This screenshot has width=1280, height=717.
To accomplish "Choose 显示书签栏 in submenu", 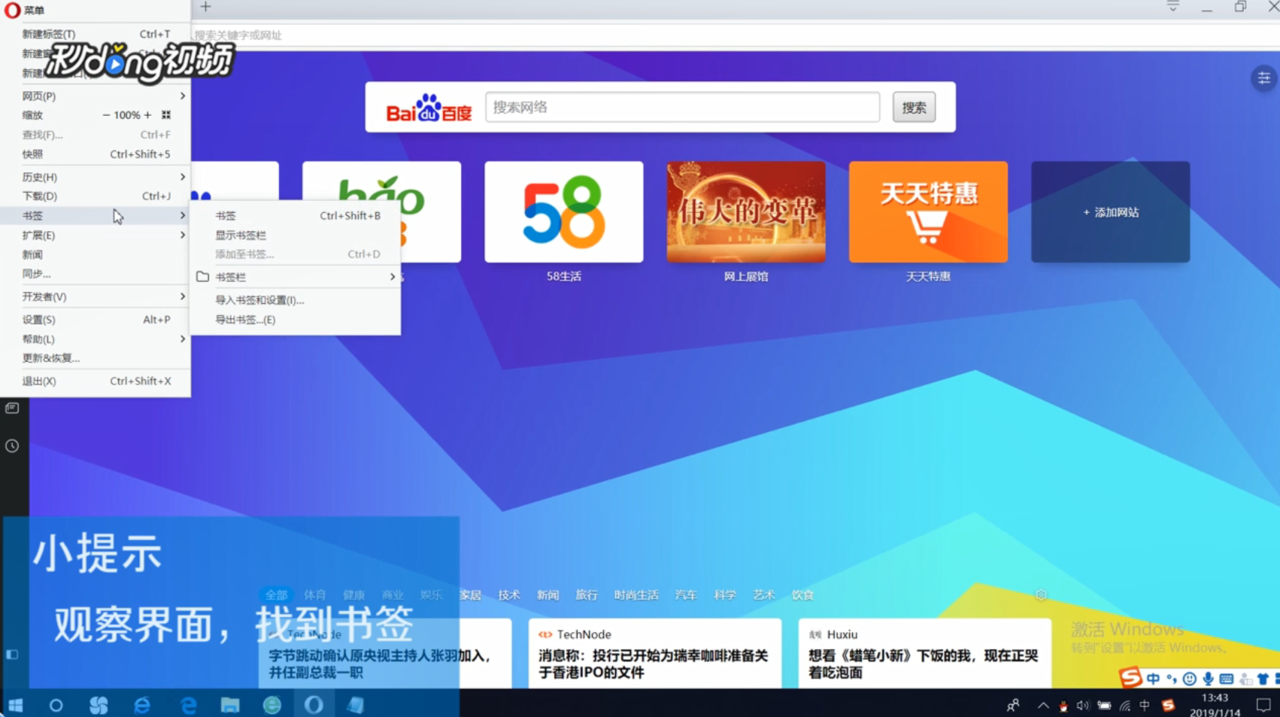I will (x=296, y=235).
